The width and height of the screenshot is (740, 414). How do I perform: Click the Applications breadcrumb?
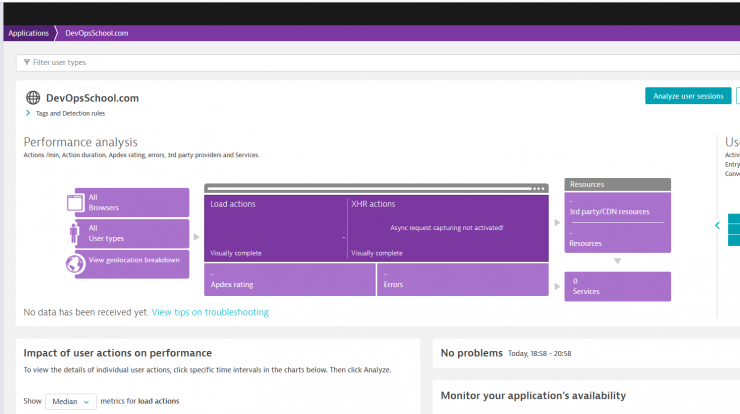[28, 33]
